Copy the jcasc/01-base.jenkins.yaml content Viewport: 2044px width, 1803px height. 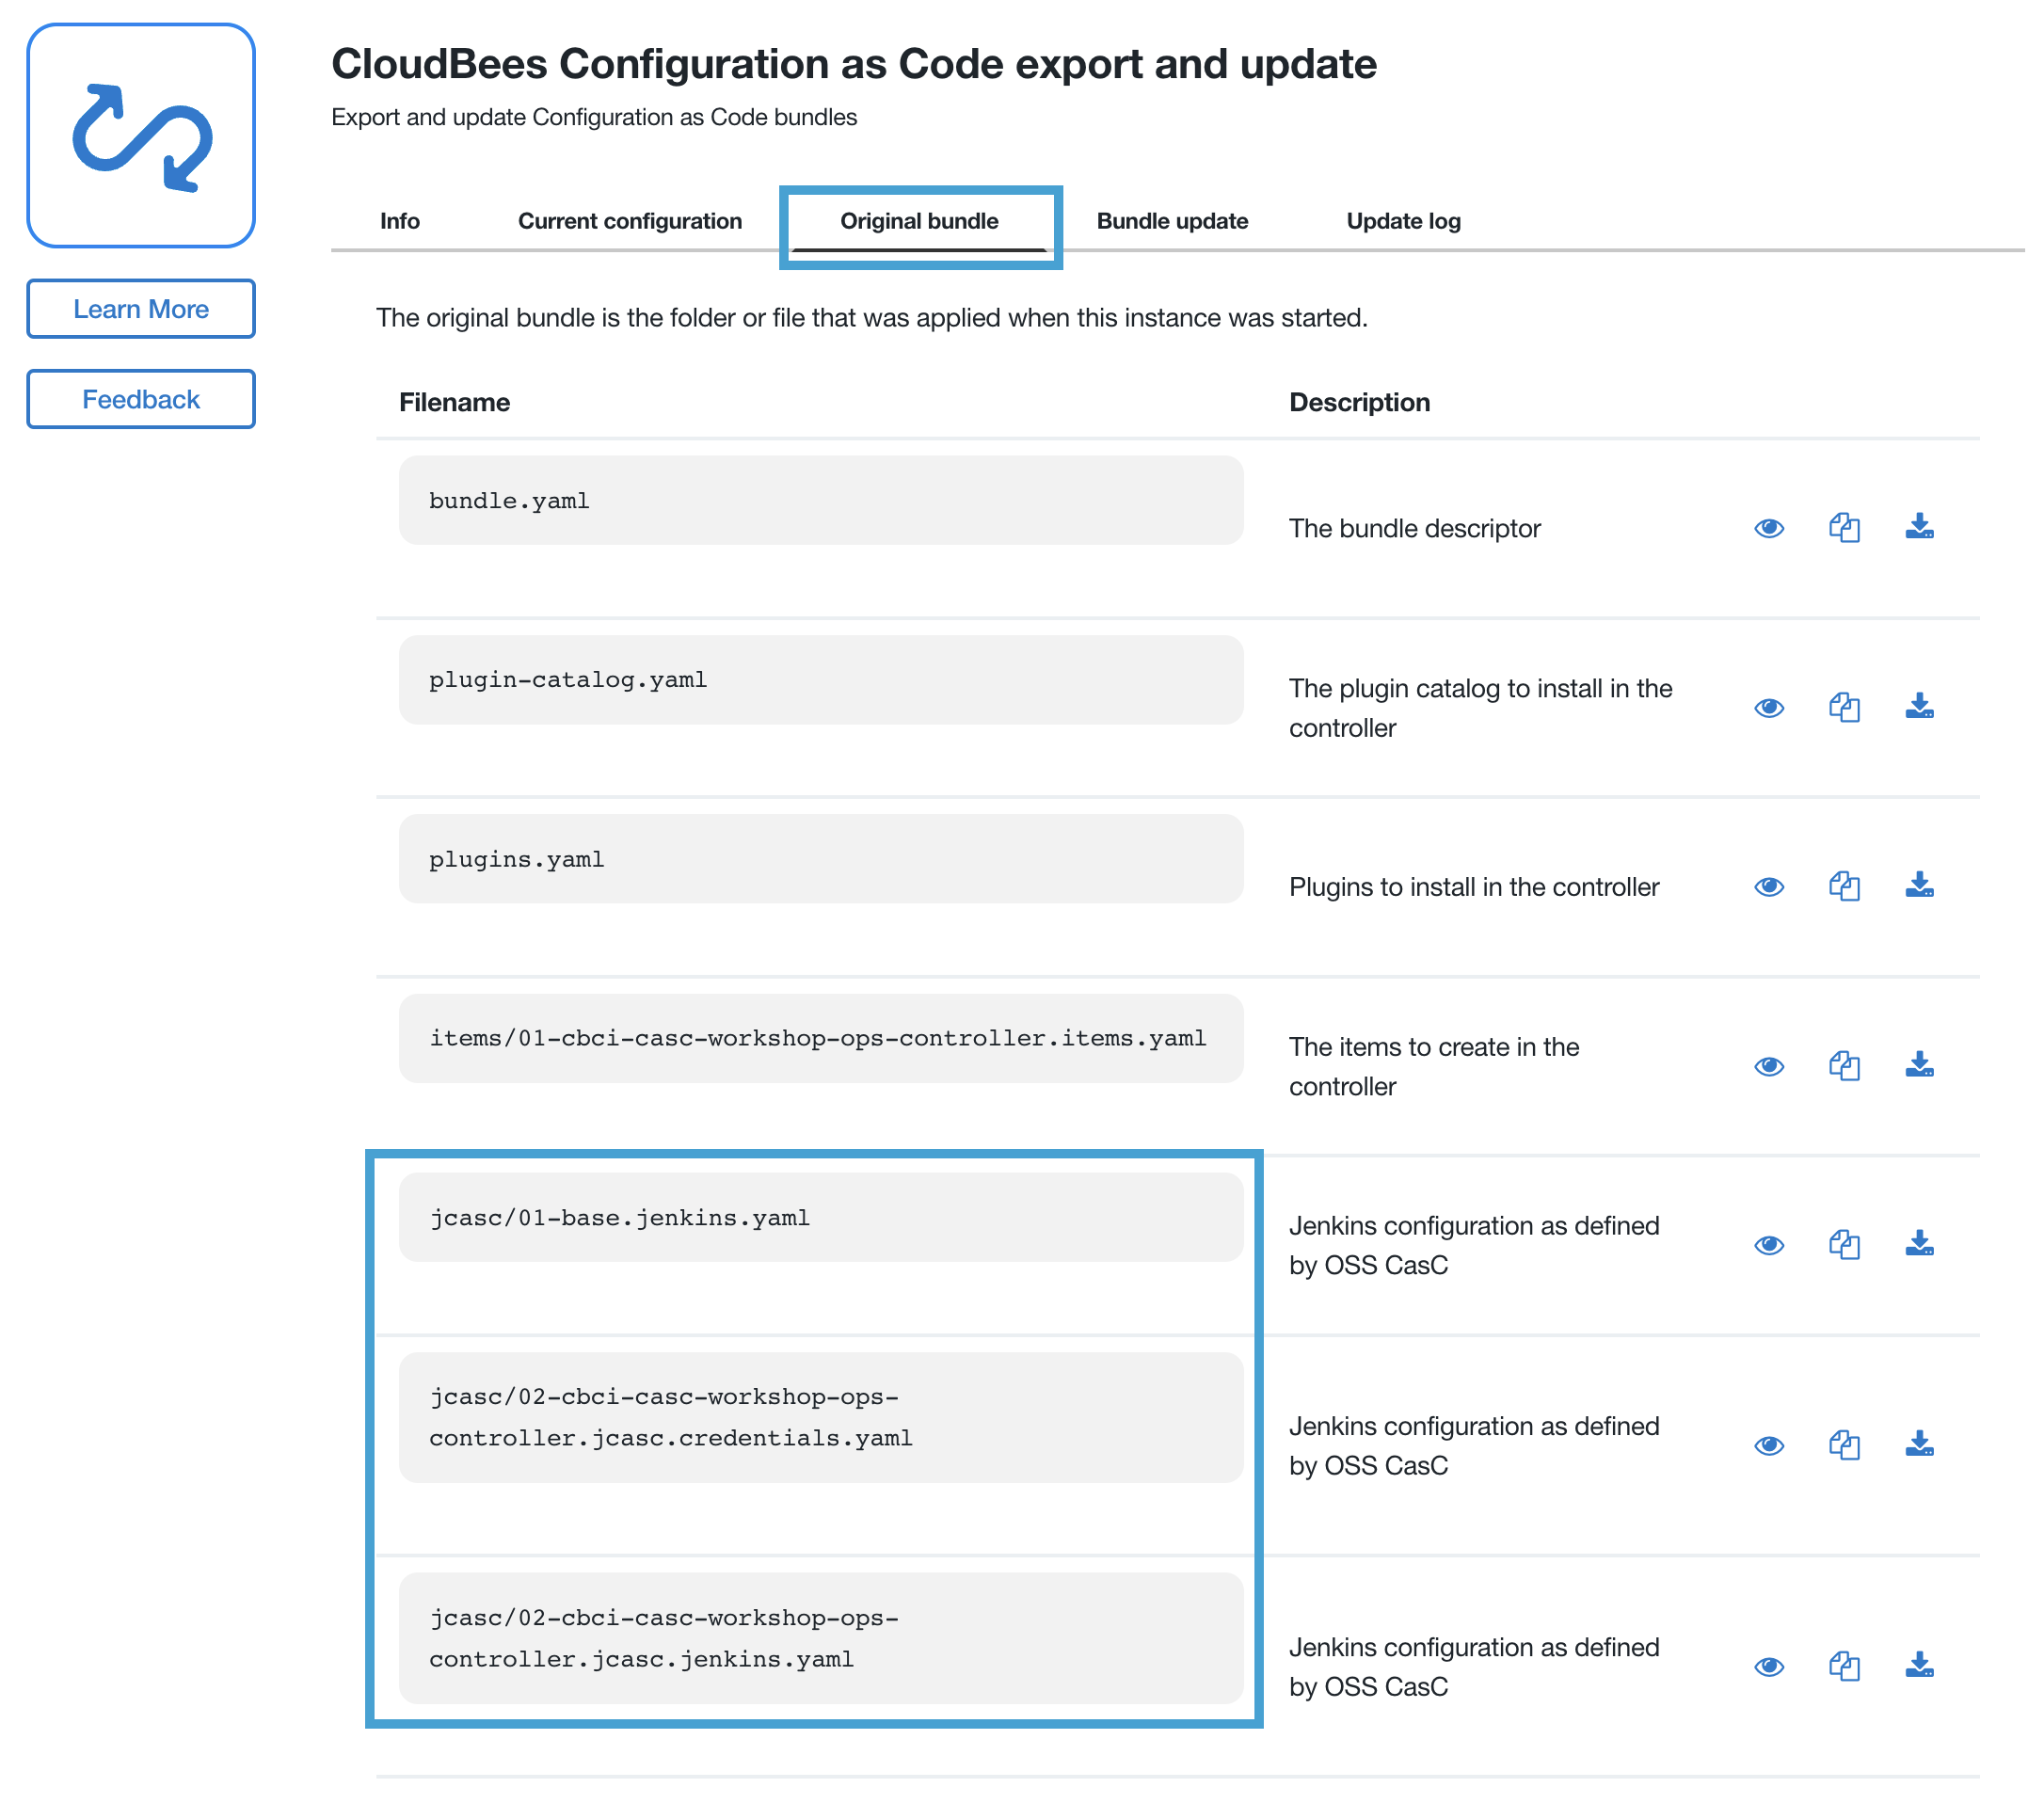(1844, 1245)
